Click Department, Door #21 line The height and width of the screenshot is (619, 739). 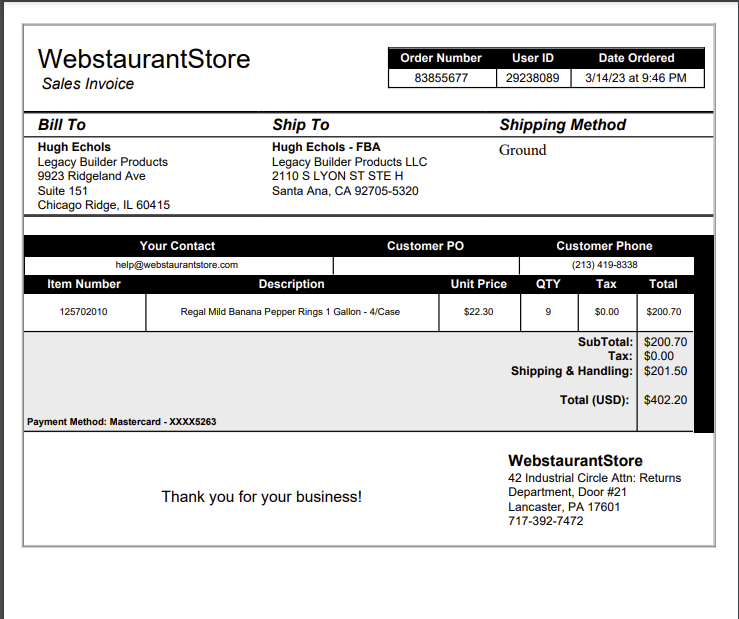(x=567, y=492)
